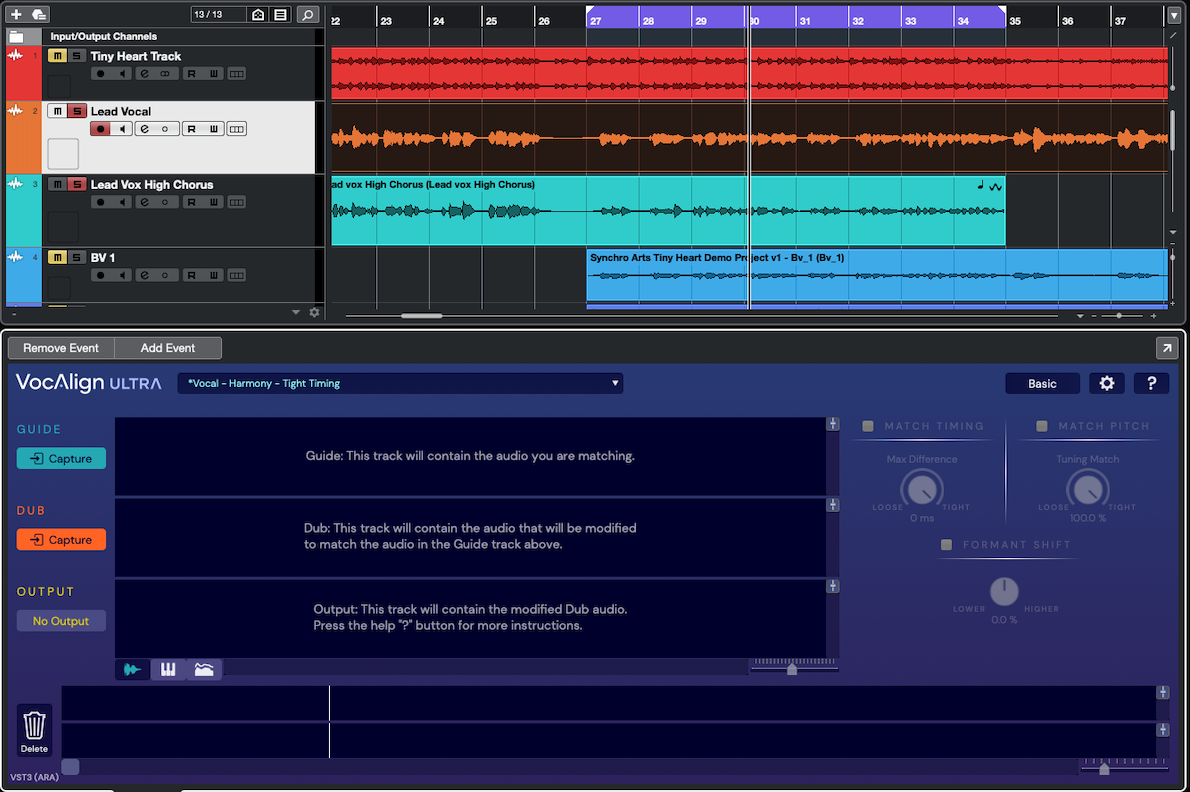1190x792 pixels.
Task: Select the waveform display view icon
Action: point(132,669)
